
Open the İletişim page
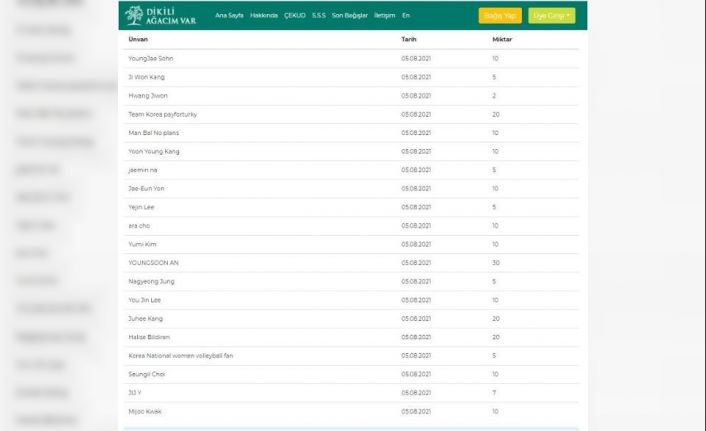coord(385,16)
